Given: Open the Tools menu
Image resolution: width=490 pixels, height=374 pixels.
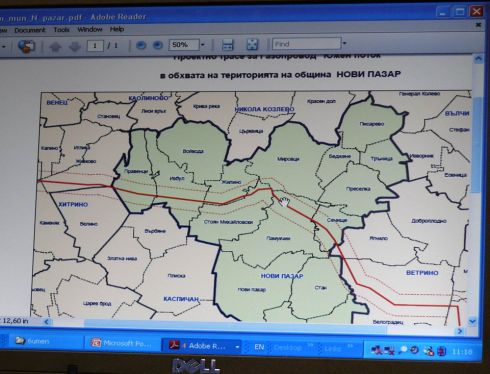Looking at the screenshot, I should click(62, 30).
